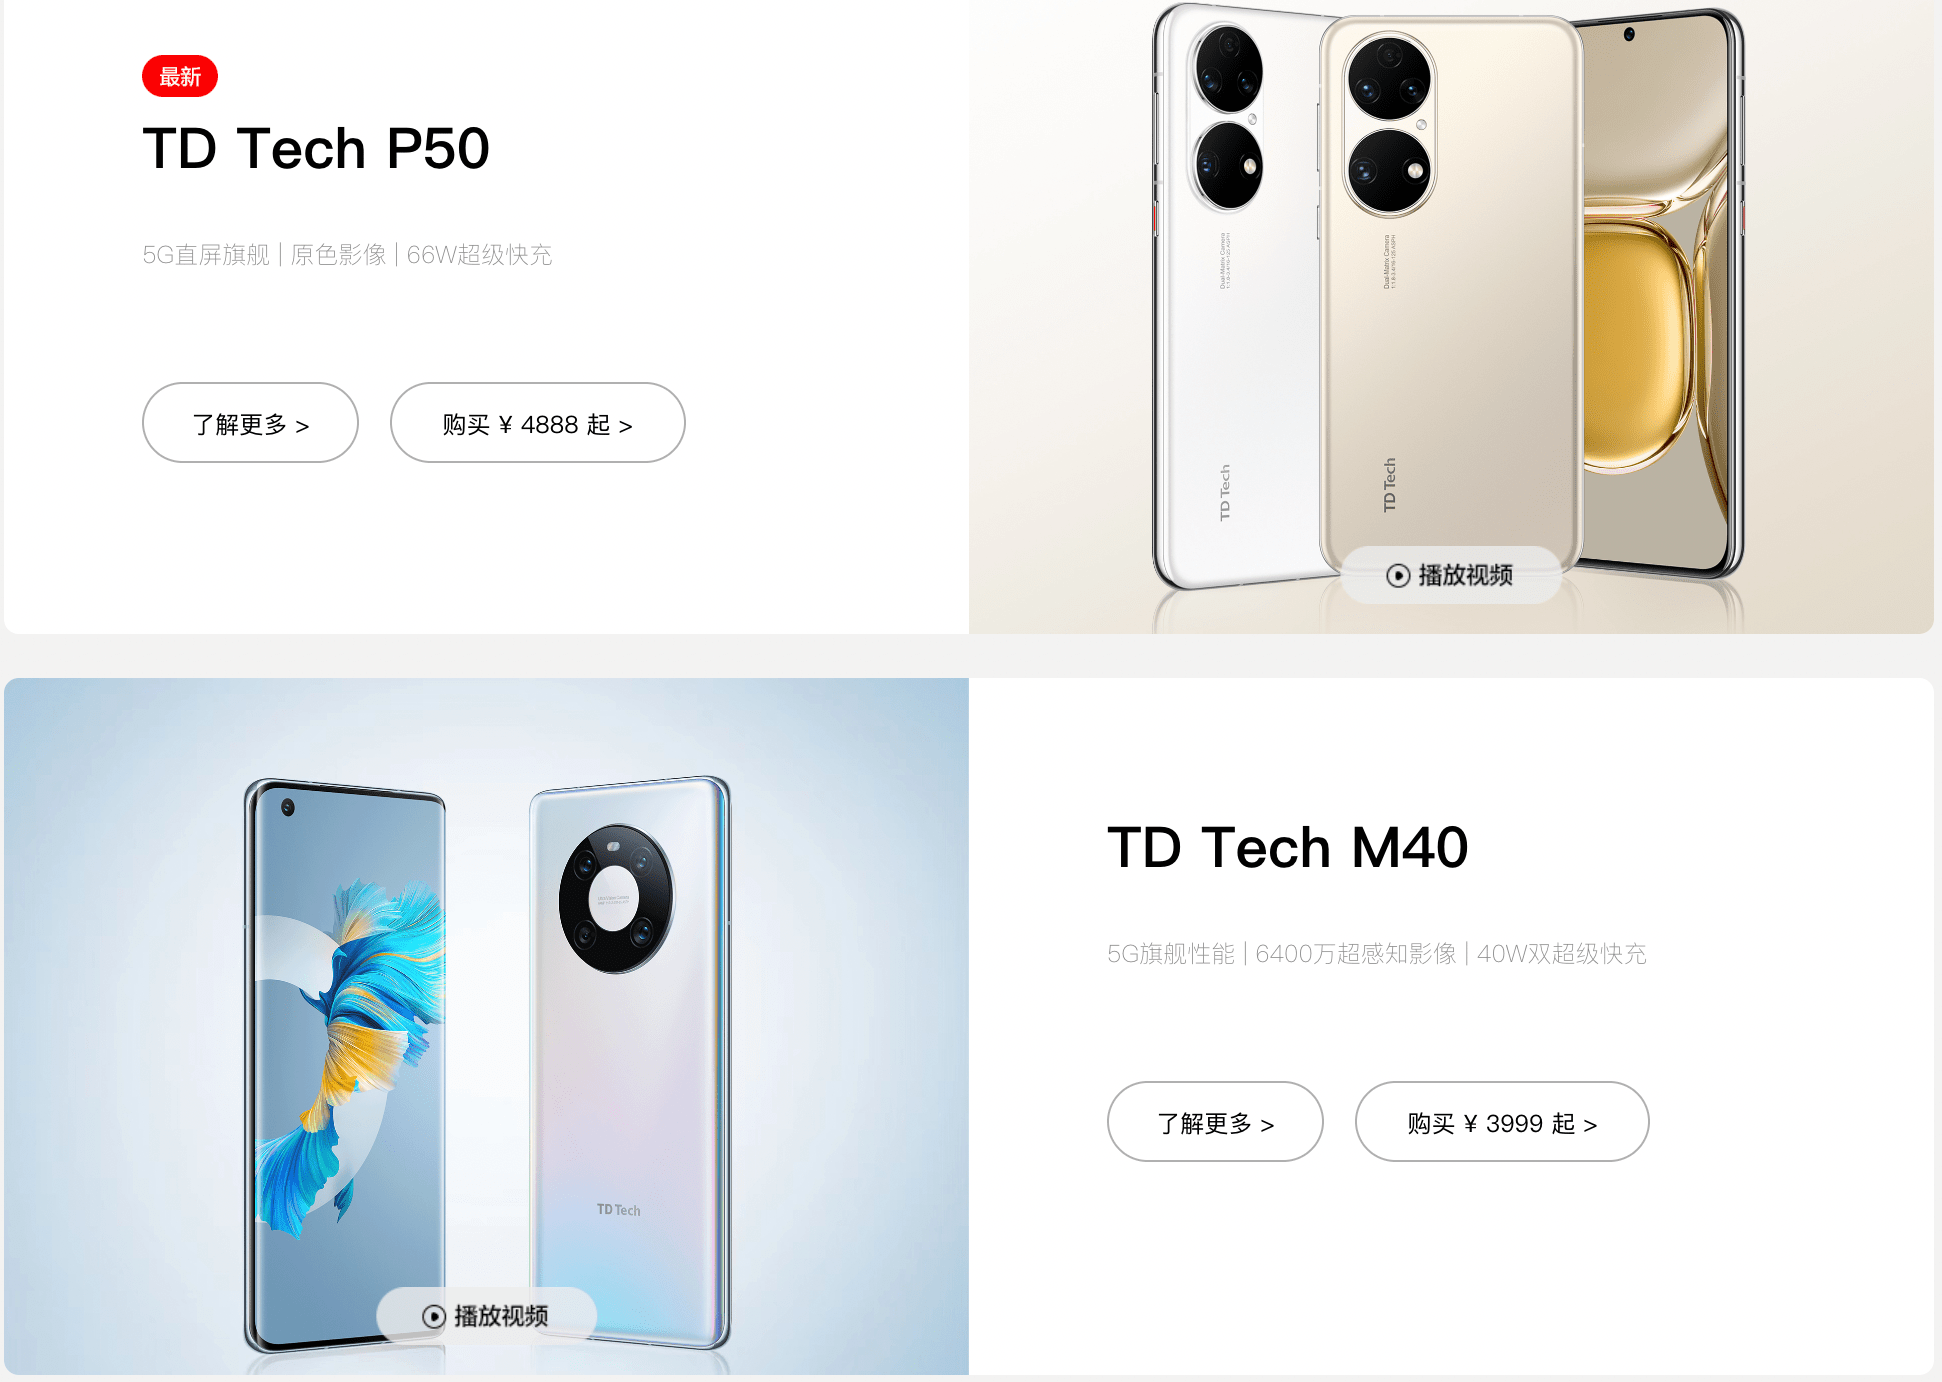
Task: Click the TD Tech M40 title
Action: point(1288,848)
